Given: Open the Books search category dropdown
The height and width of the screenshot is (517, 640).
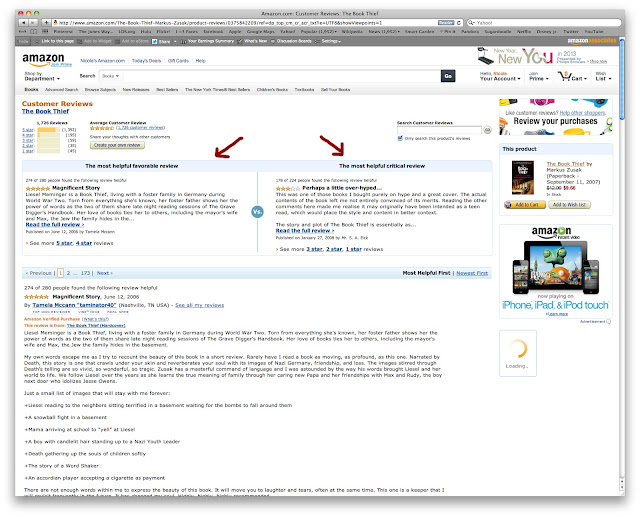Looking at the screenshot, I should [111, 76].
